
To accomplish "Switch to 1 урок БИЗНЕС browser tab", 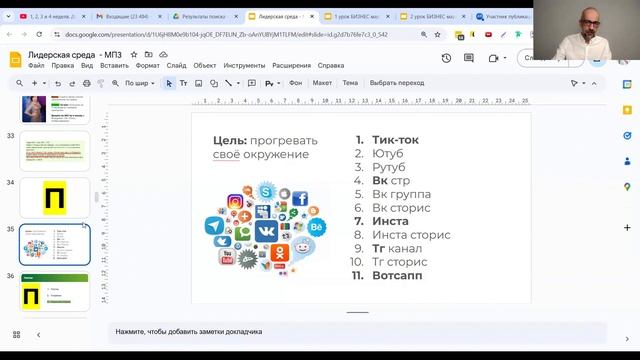I will (356, 16).
